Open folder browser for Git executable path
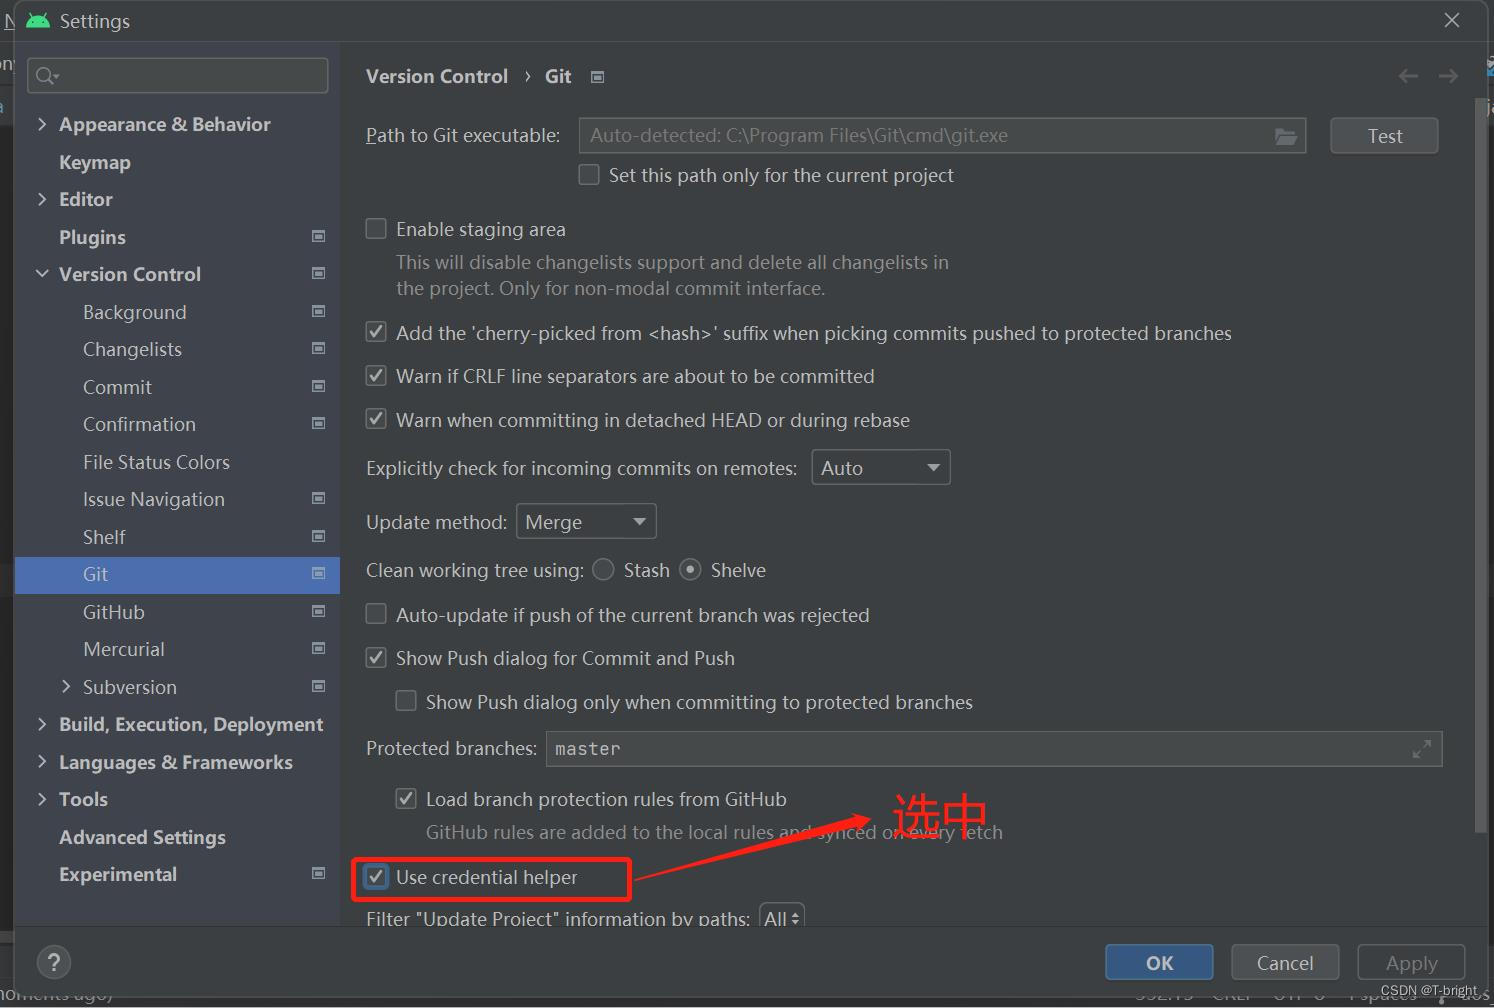Screen dimensions: 1494x1008 [x=1286, y=135]
